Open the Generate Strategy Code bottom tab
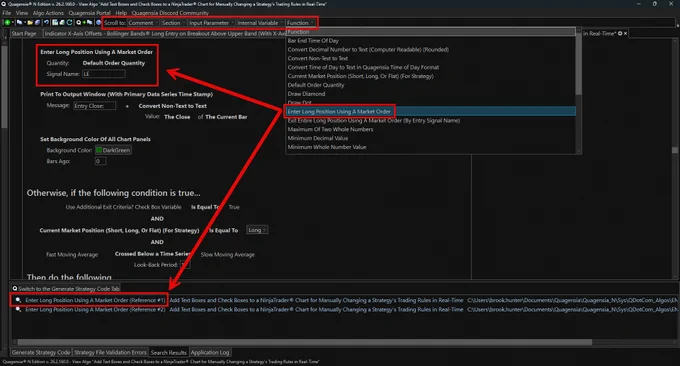 pos(41,353)
